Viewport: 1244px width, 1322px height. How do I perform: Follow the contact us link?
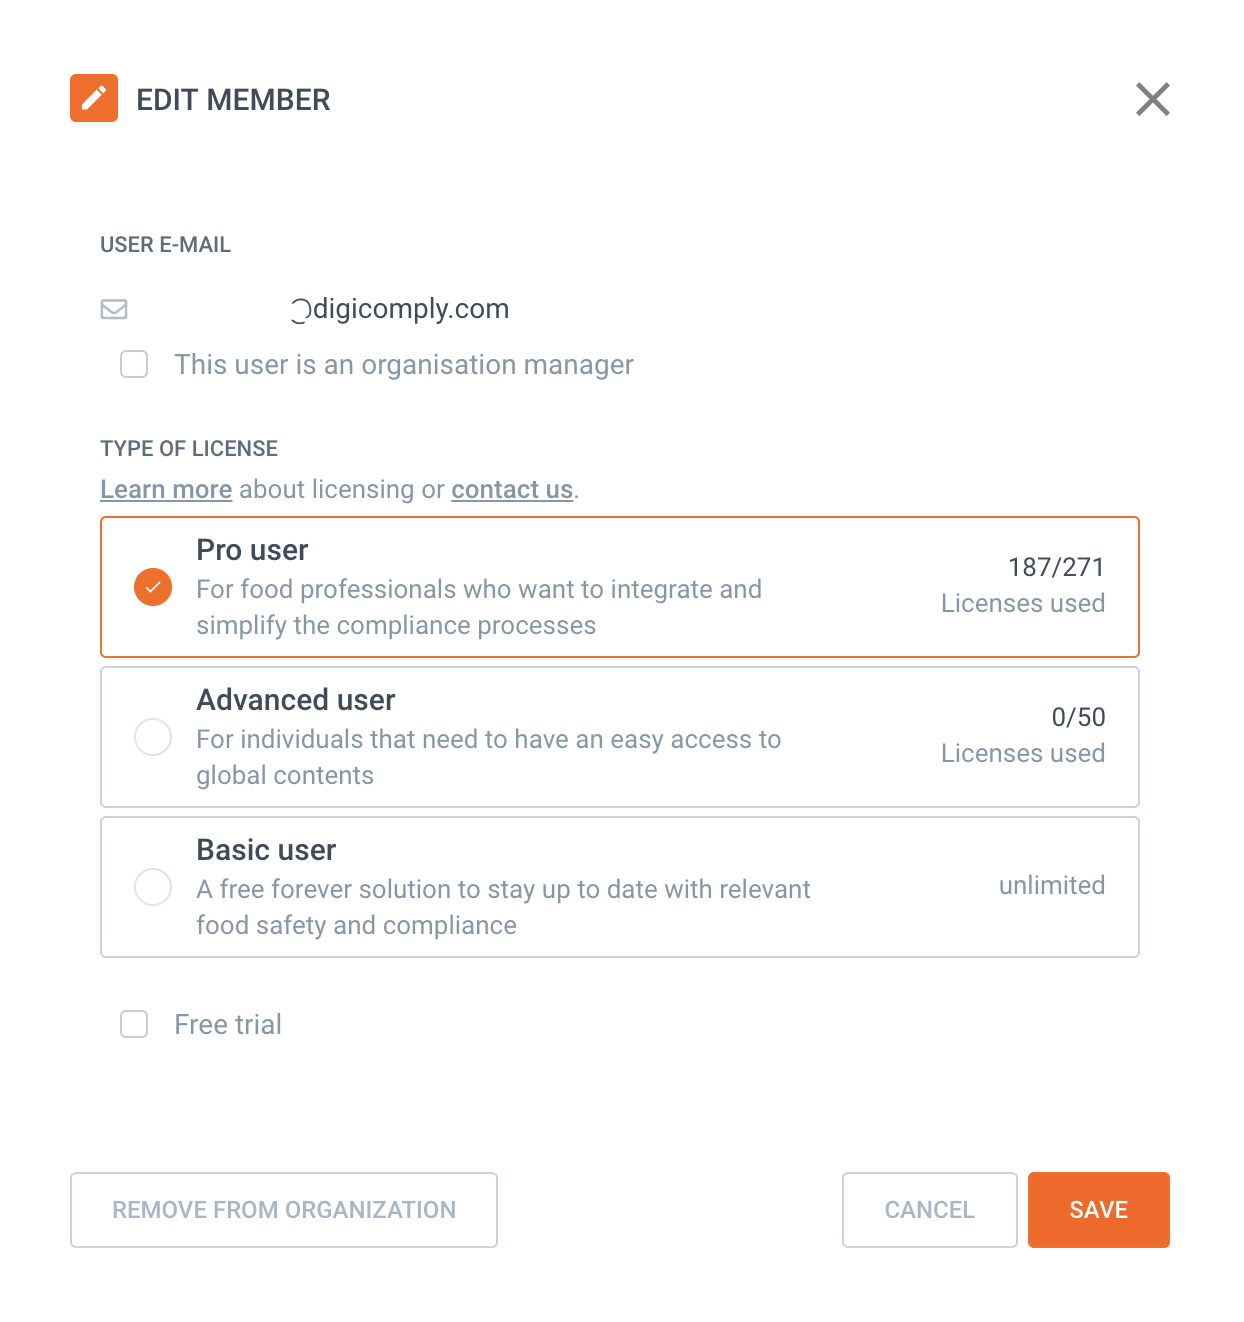pyautogui.click(x=512, y=489)
